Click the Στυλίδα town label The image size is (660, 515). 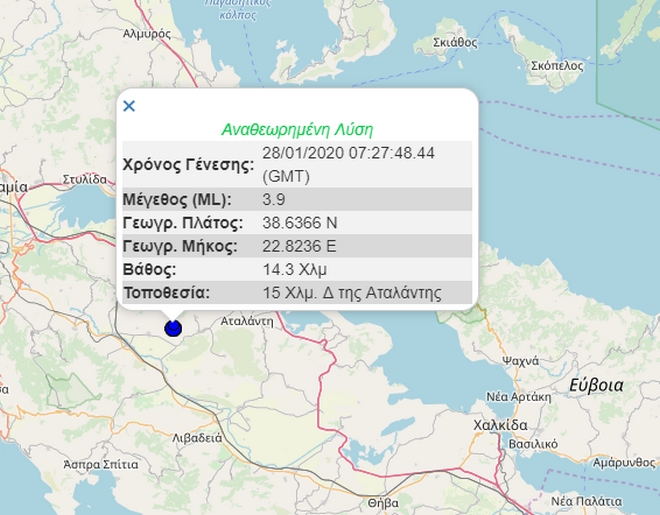click(84, 179)
